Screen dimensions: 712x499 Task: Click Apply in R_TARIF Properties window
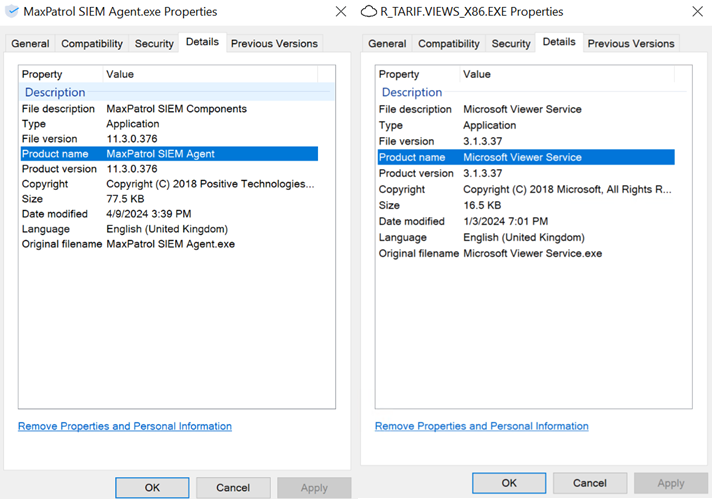pos(671,483)
